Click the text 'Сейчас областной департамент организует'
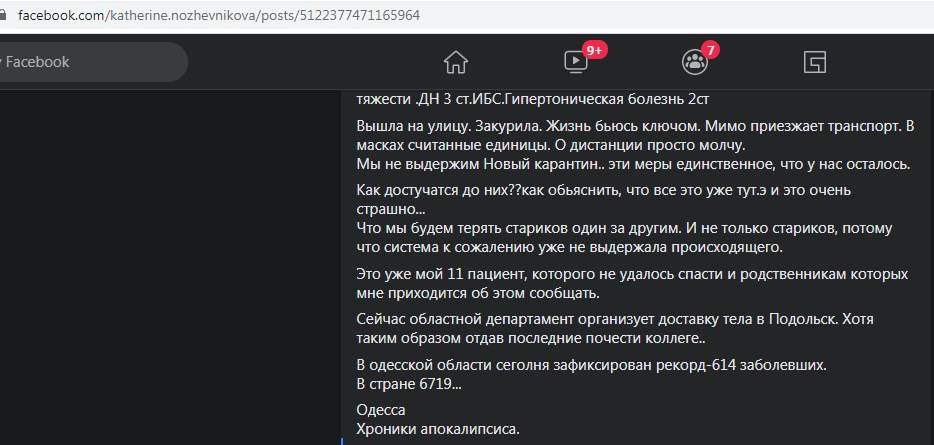Screen dimensions: 934x445 coord(505,319)
